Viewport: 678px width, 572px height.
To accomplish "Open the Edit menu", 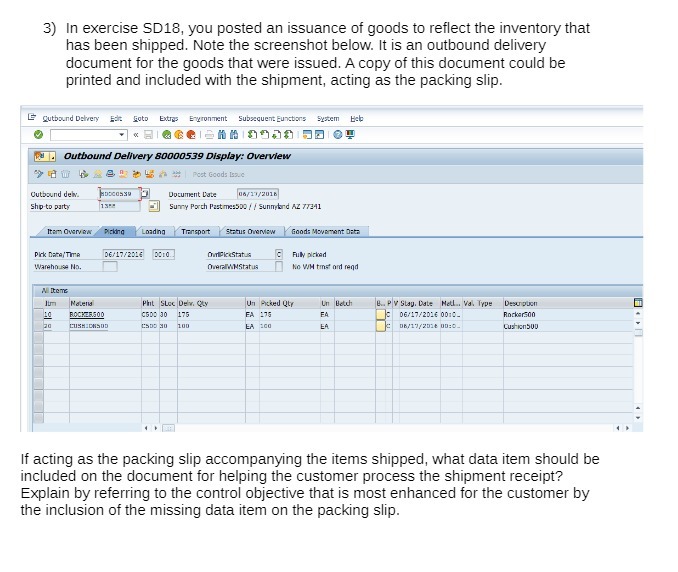I will coord(116,118).
